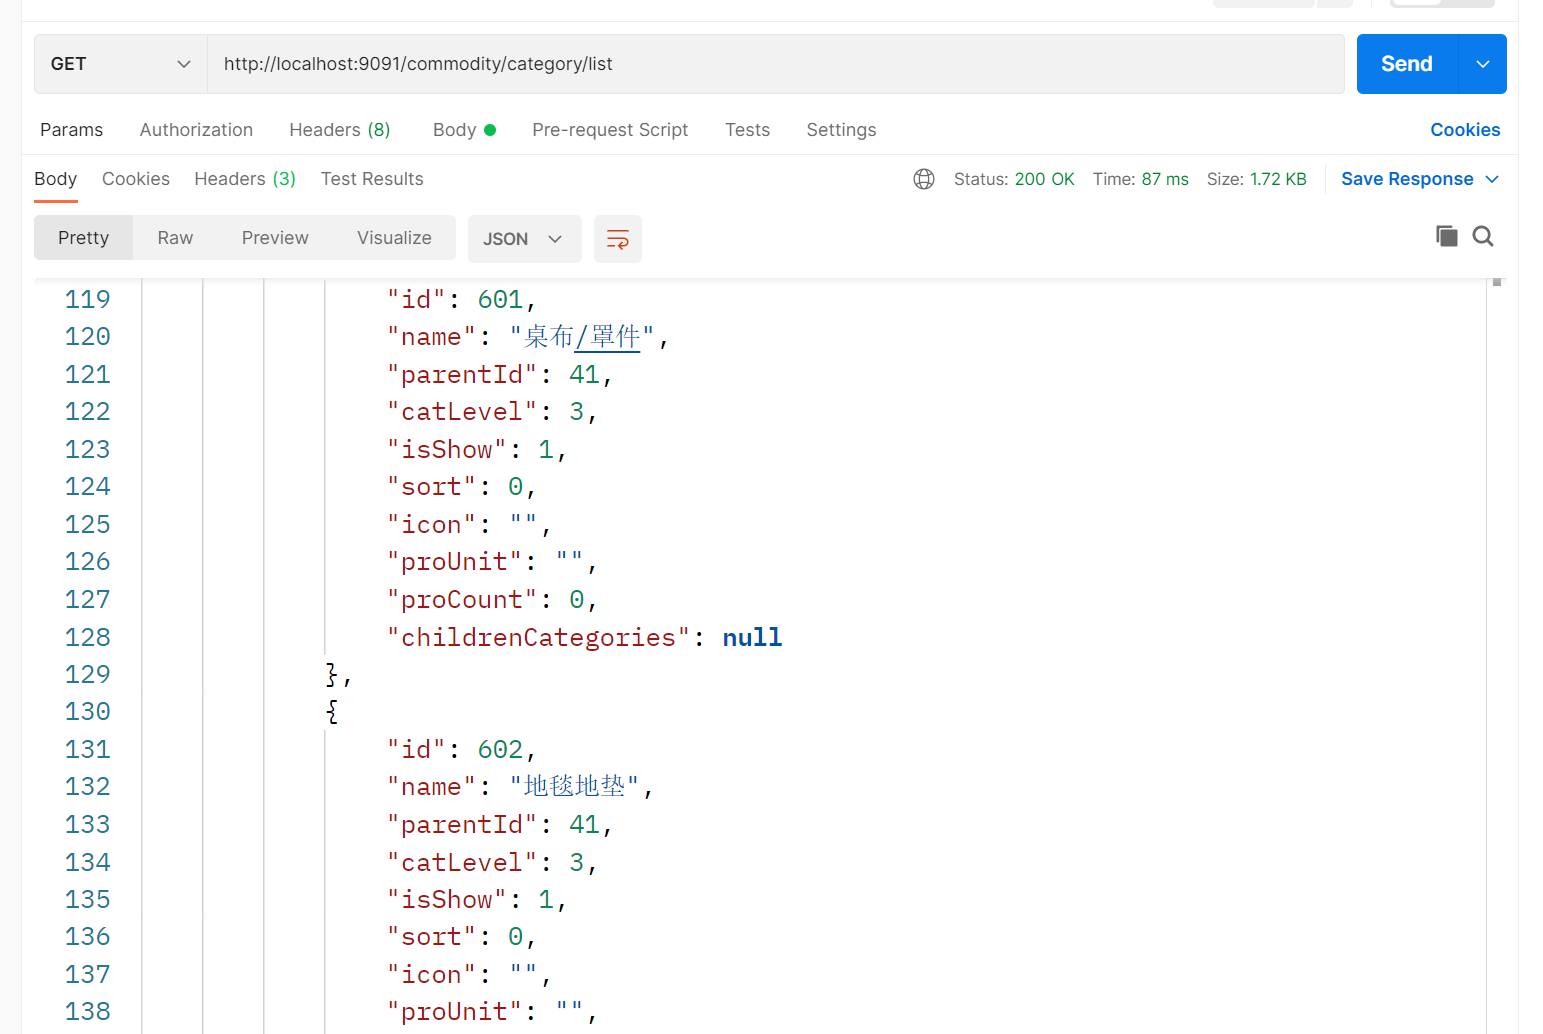Click the "id": 602 line

(462, 749)
